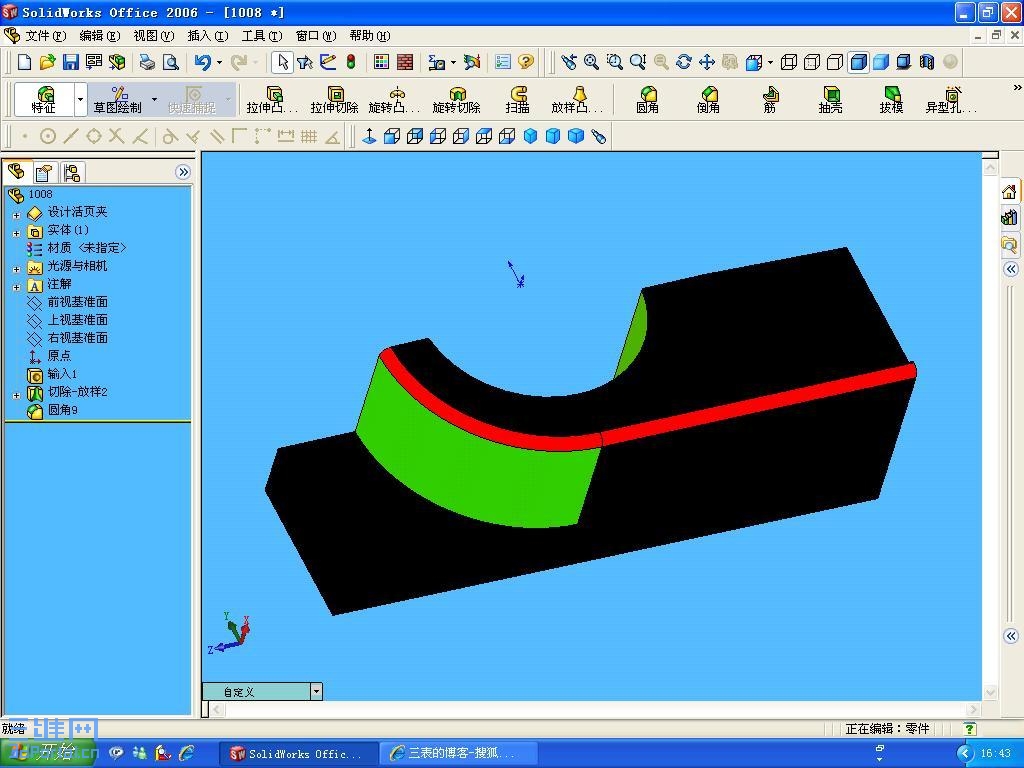1024x768 pixels.
Task: Switch to Hidden Lines Visible display
Action: coord(812,62)
